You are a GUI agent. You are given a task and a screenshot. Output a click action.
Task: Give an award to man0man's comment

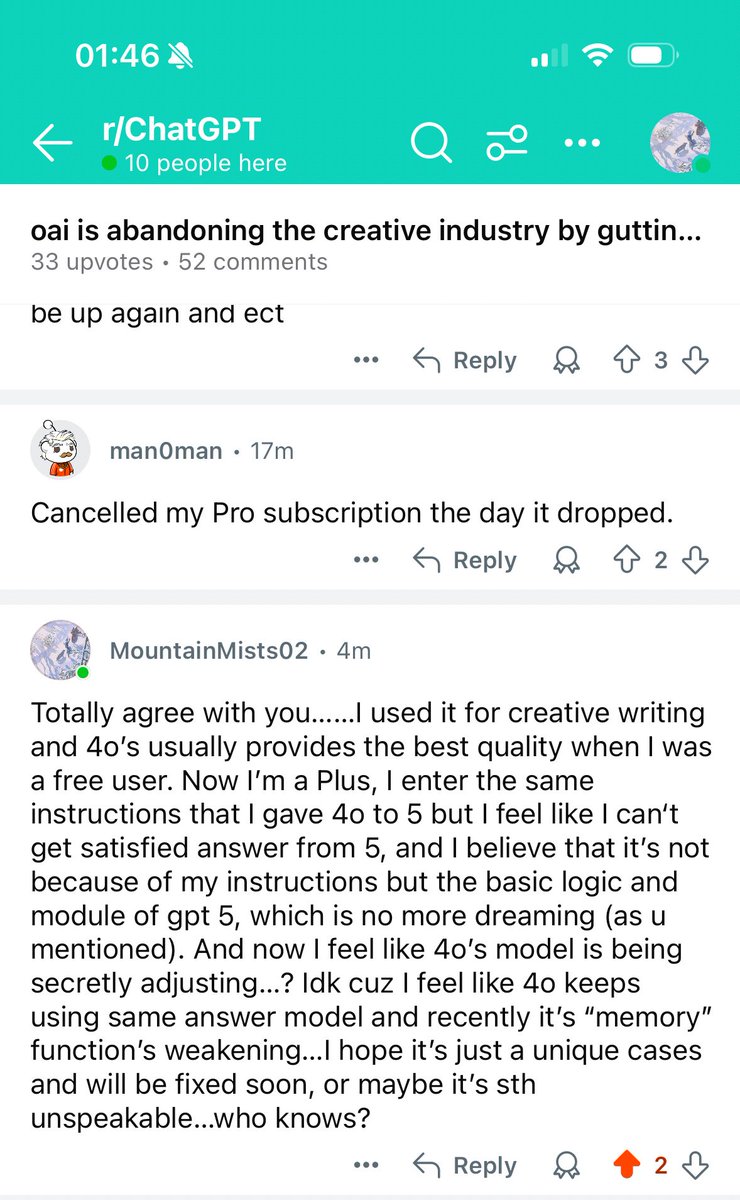[x=567, y=561]
